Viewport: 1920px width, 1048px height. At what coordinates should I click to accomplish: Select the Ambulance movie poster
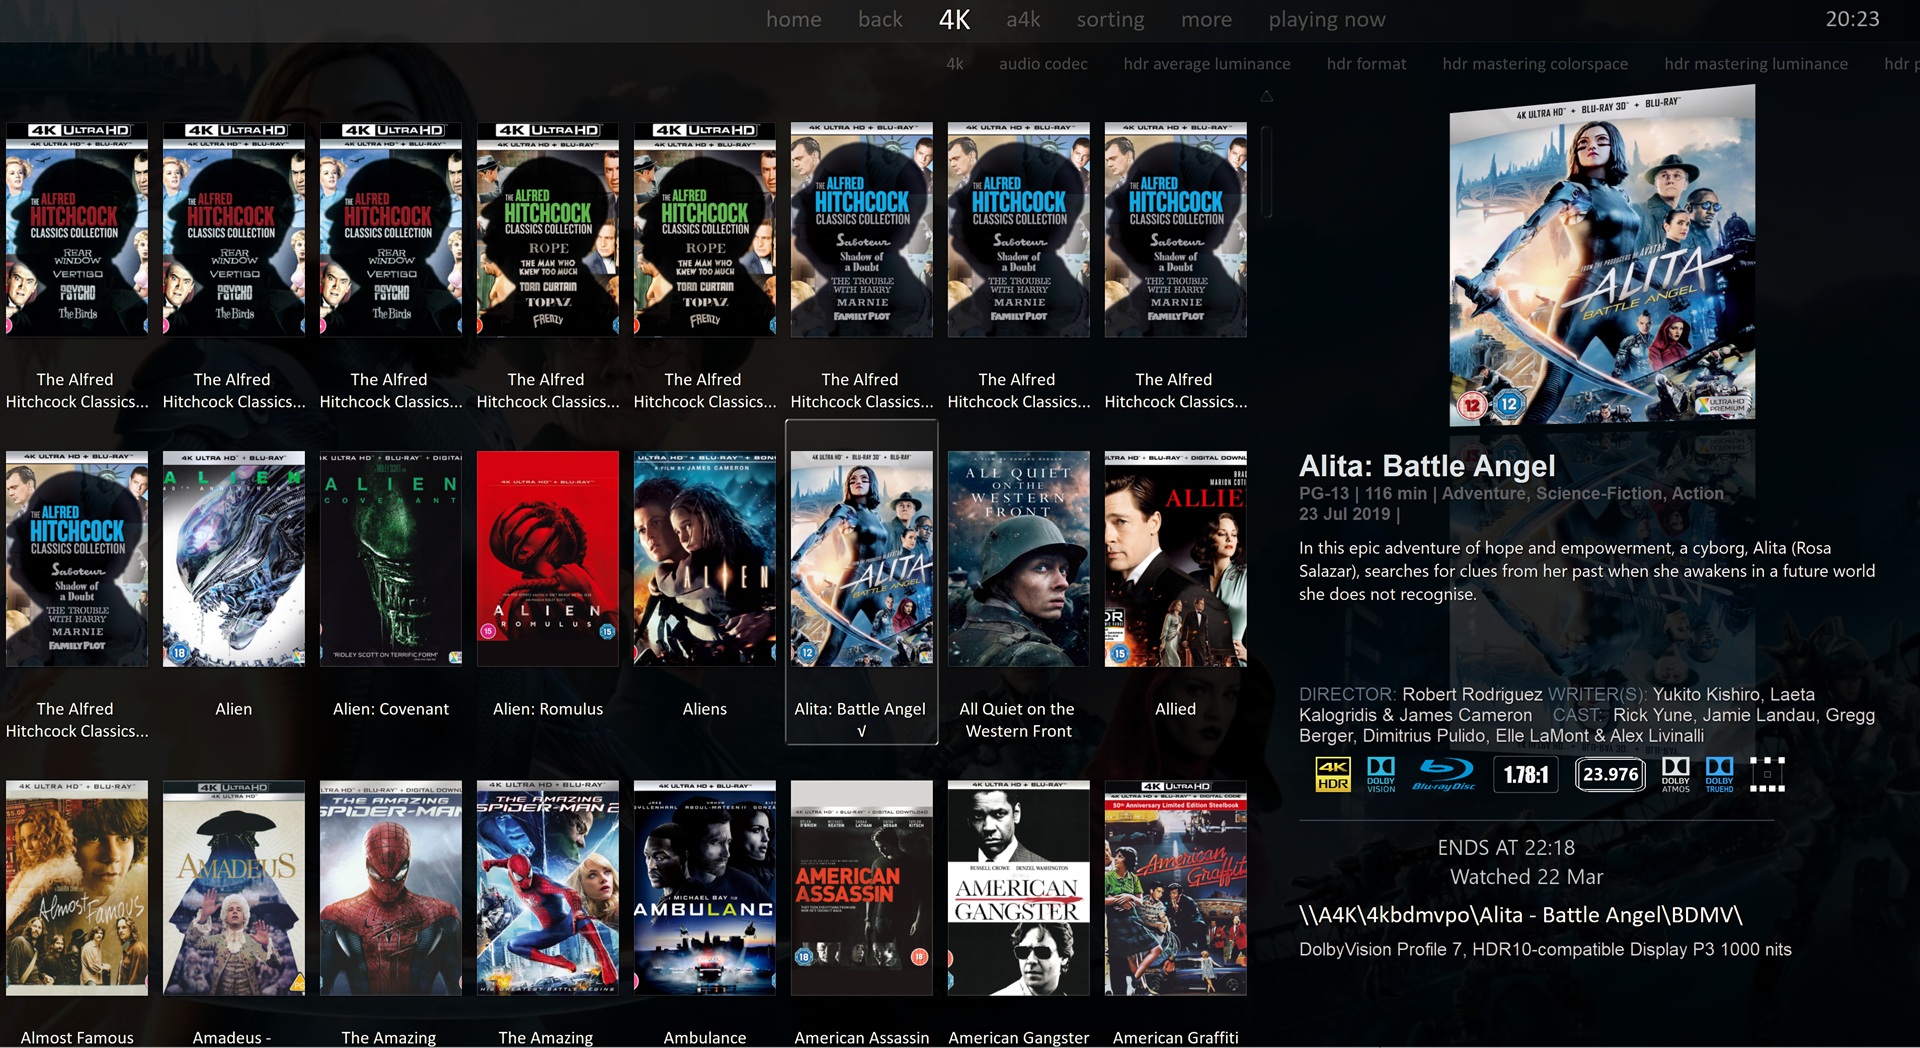[705, 888]
